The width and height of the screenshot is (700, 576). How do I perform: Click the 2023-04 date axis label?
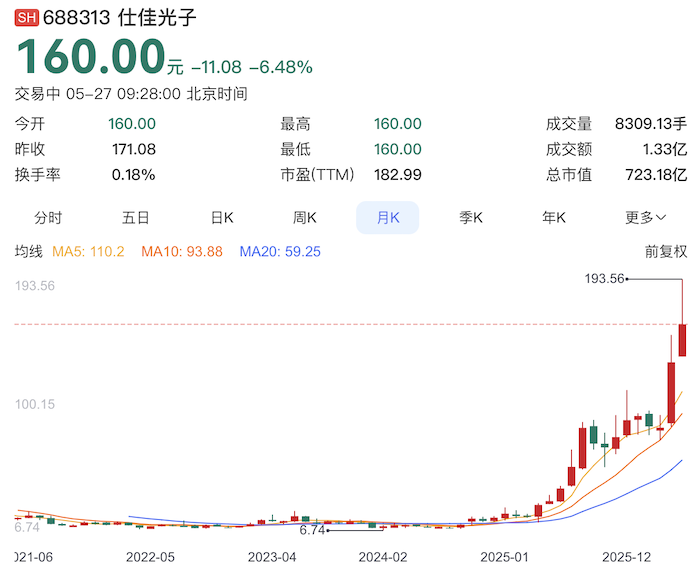272,557
